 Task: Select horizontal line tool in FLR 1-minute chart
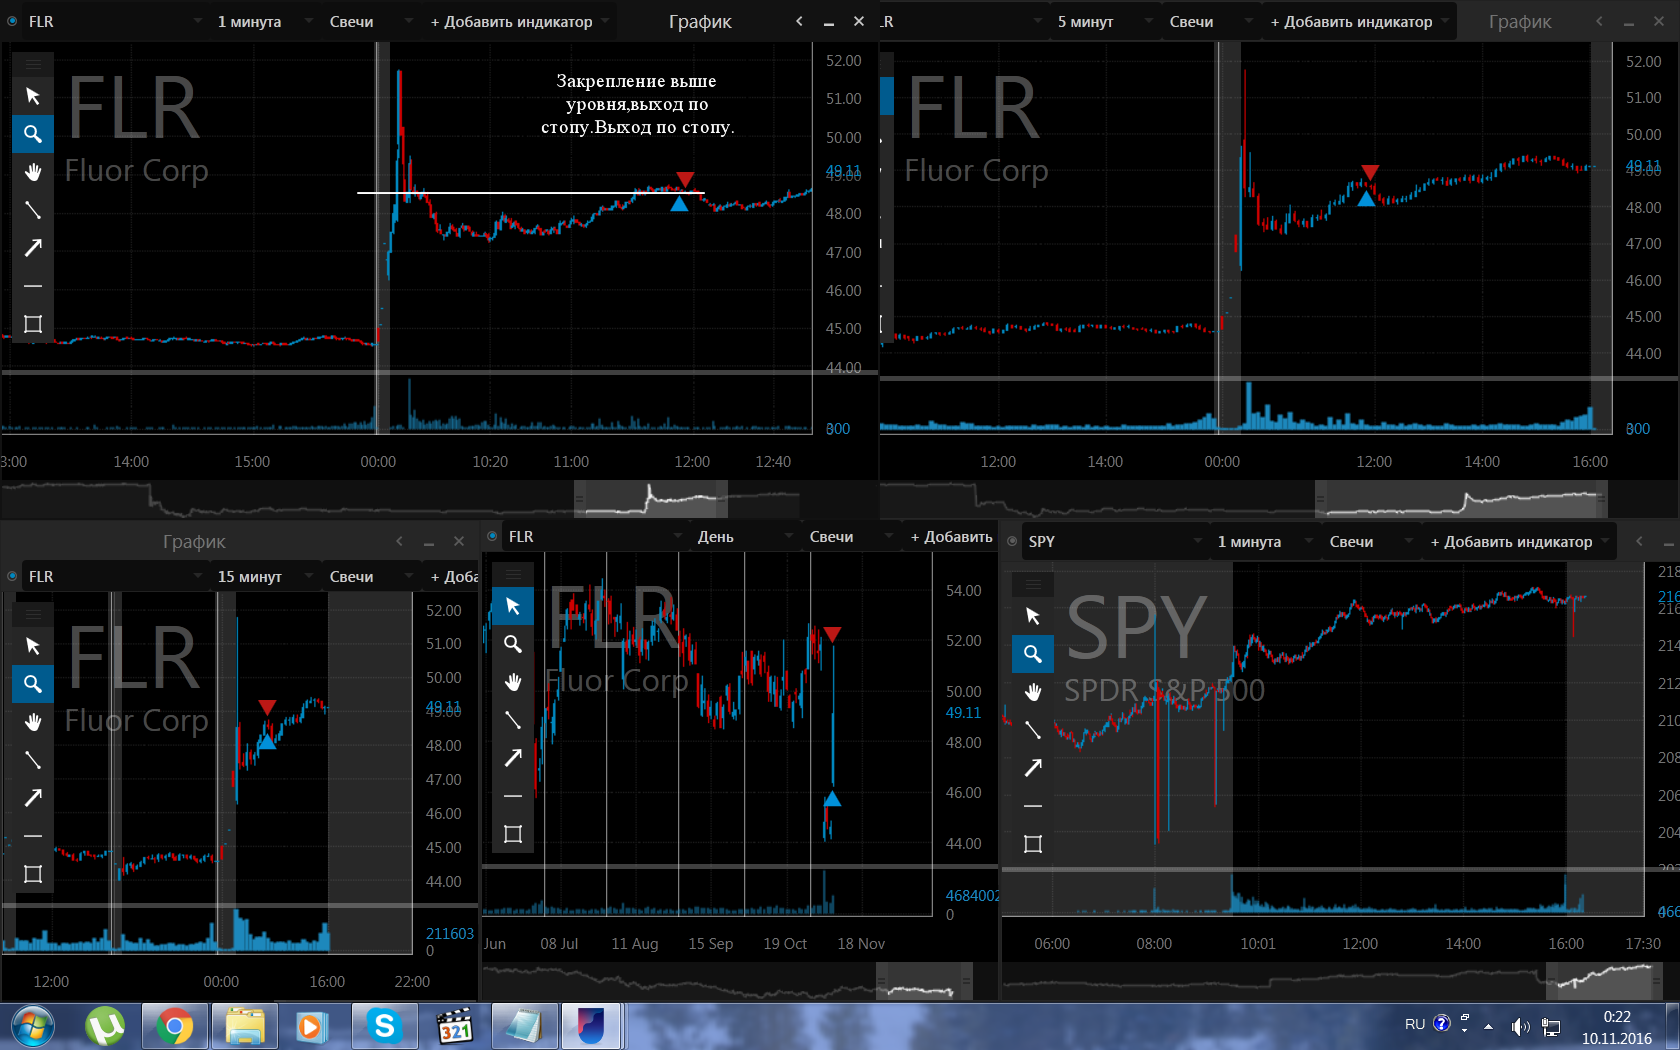point(33,286)
